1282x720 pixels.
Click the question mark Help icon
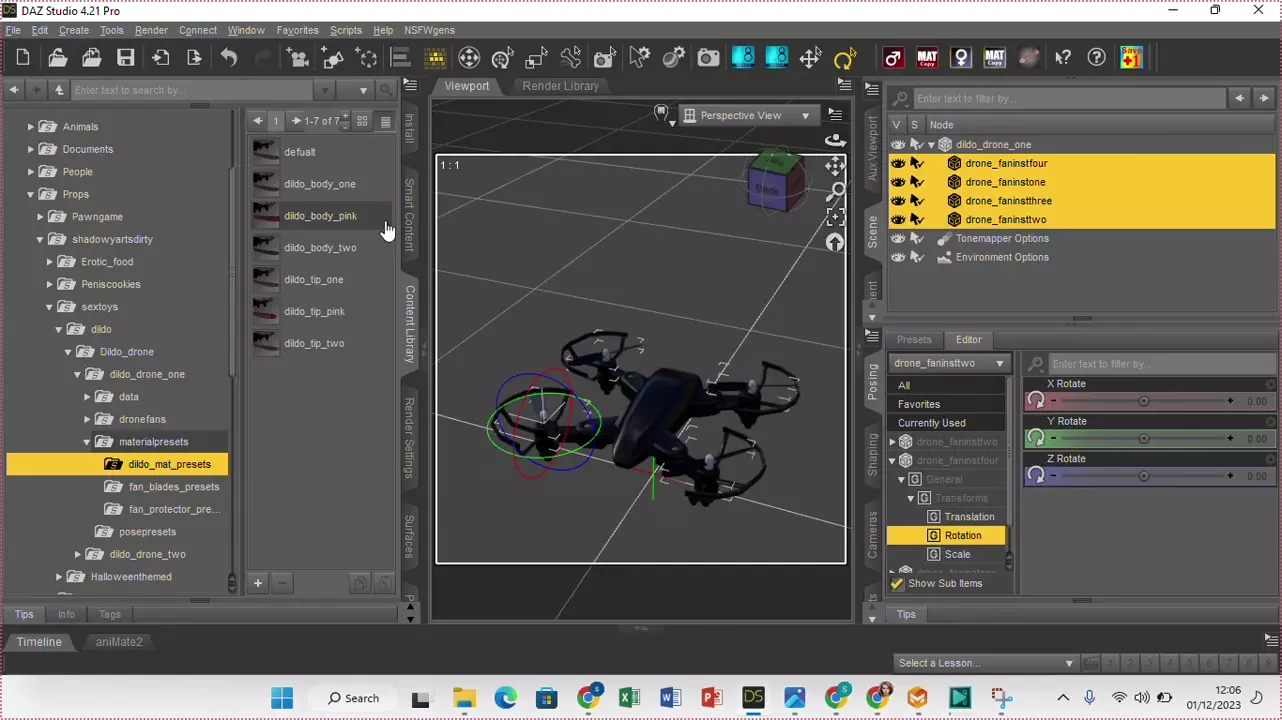[x=1097, y=58]
